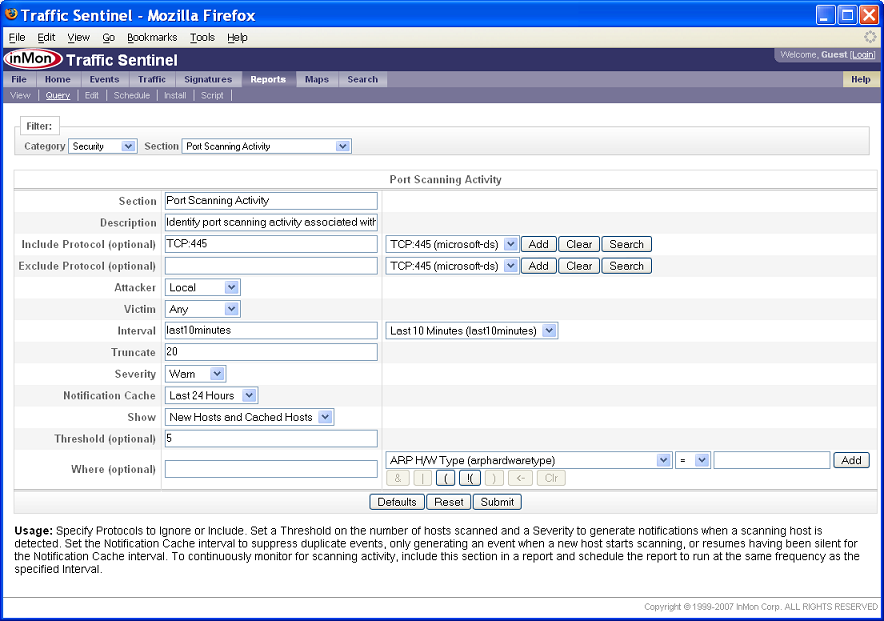Click the Section name input field
The height and width of the screenshot is (621, 884).
coord(271,201)
